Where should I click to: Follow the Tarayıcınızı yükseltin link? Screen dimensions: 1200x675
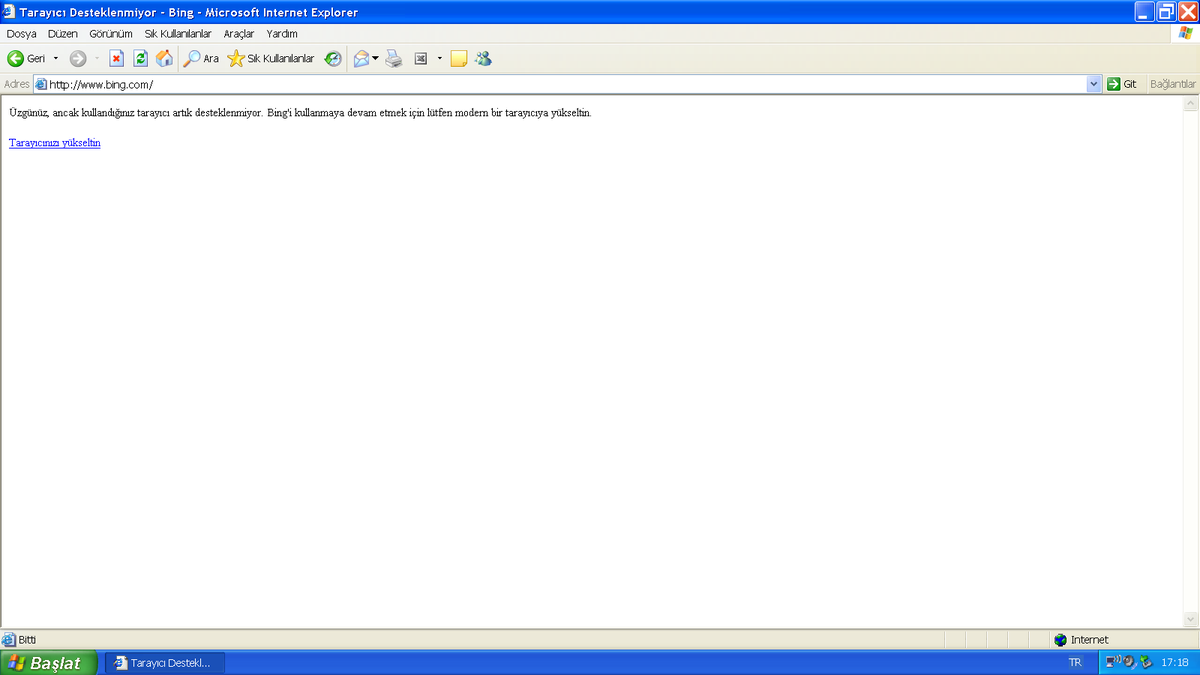click(x=55, y=143)
